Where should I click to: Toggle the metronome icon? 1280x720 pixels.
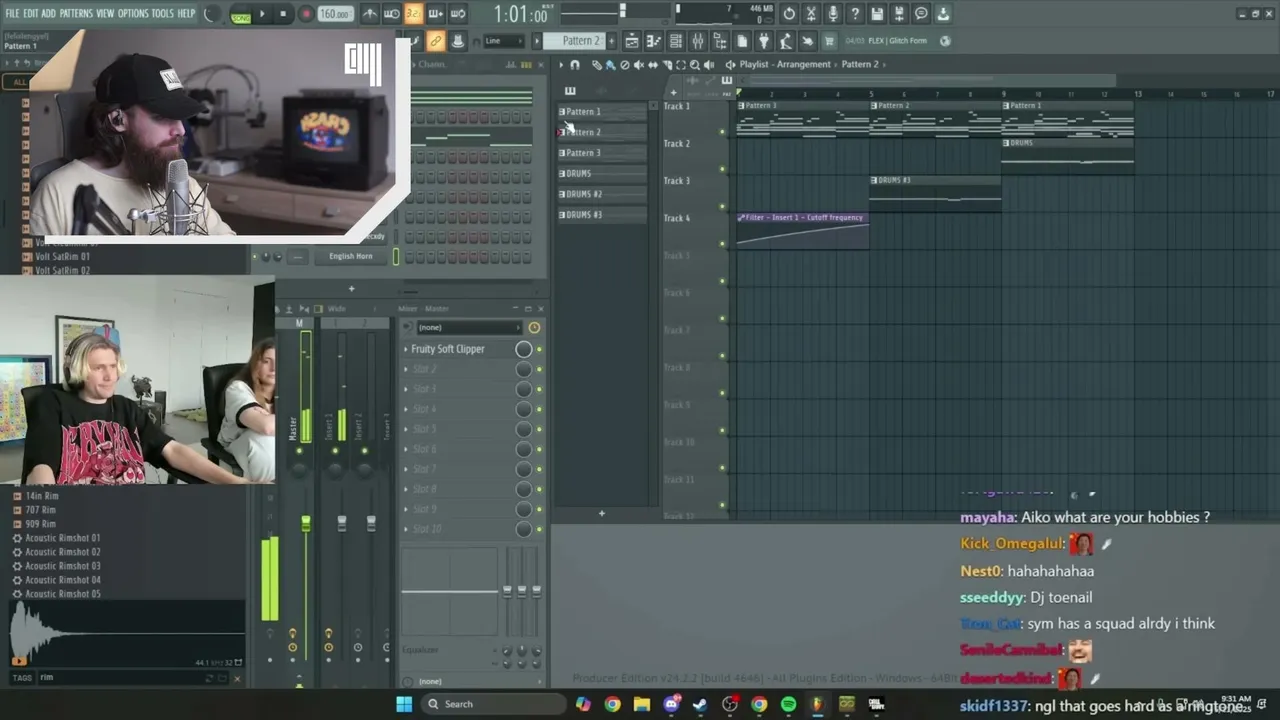tap(370, 14)
